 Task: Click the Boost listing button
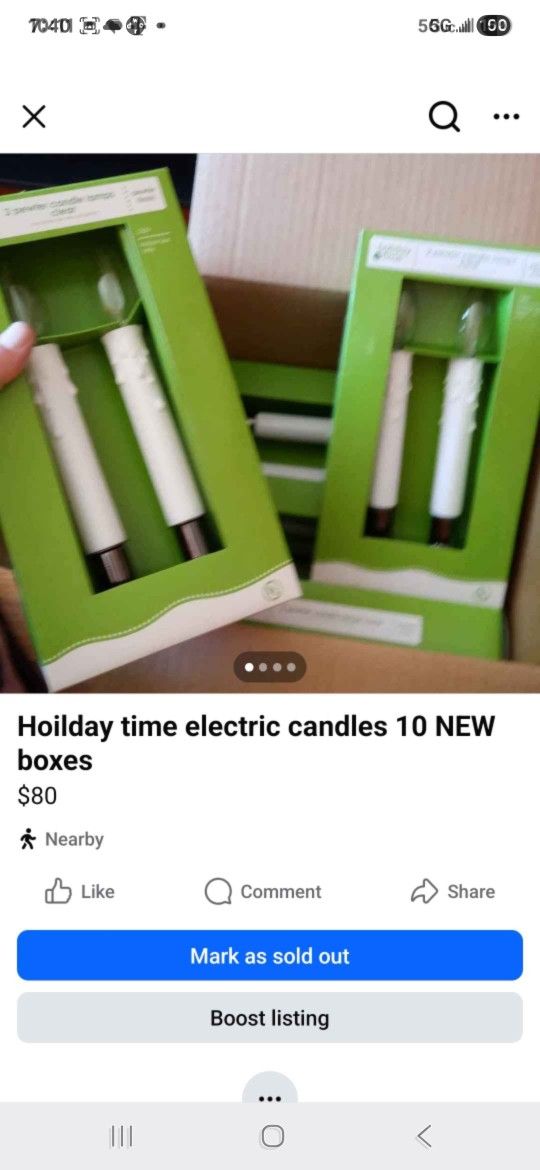point(270,1018)
